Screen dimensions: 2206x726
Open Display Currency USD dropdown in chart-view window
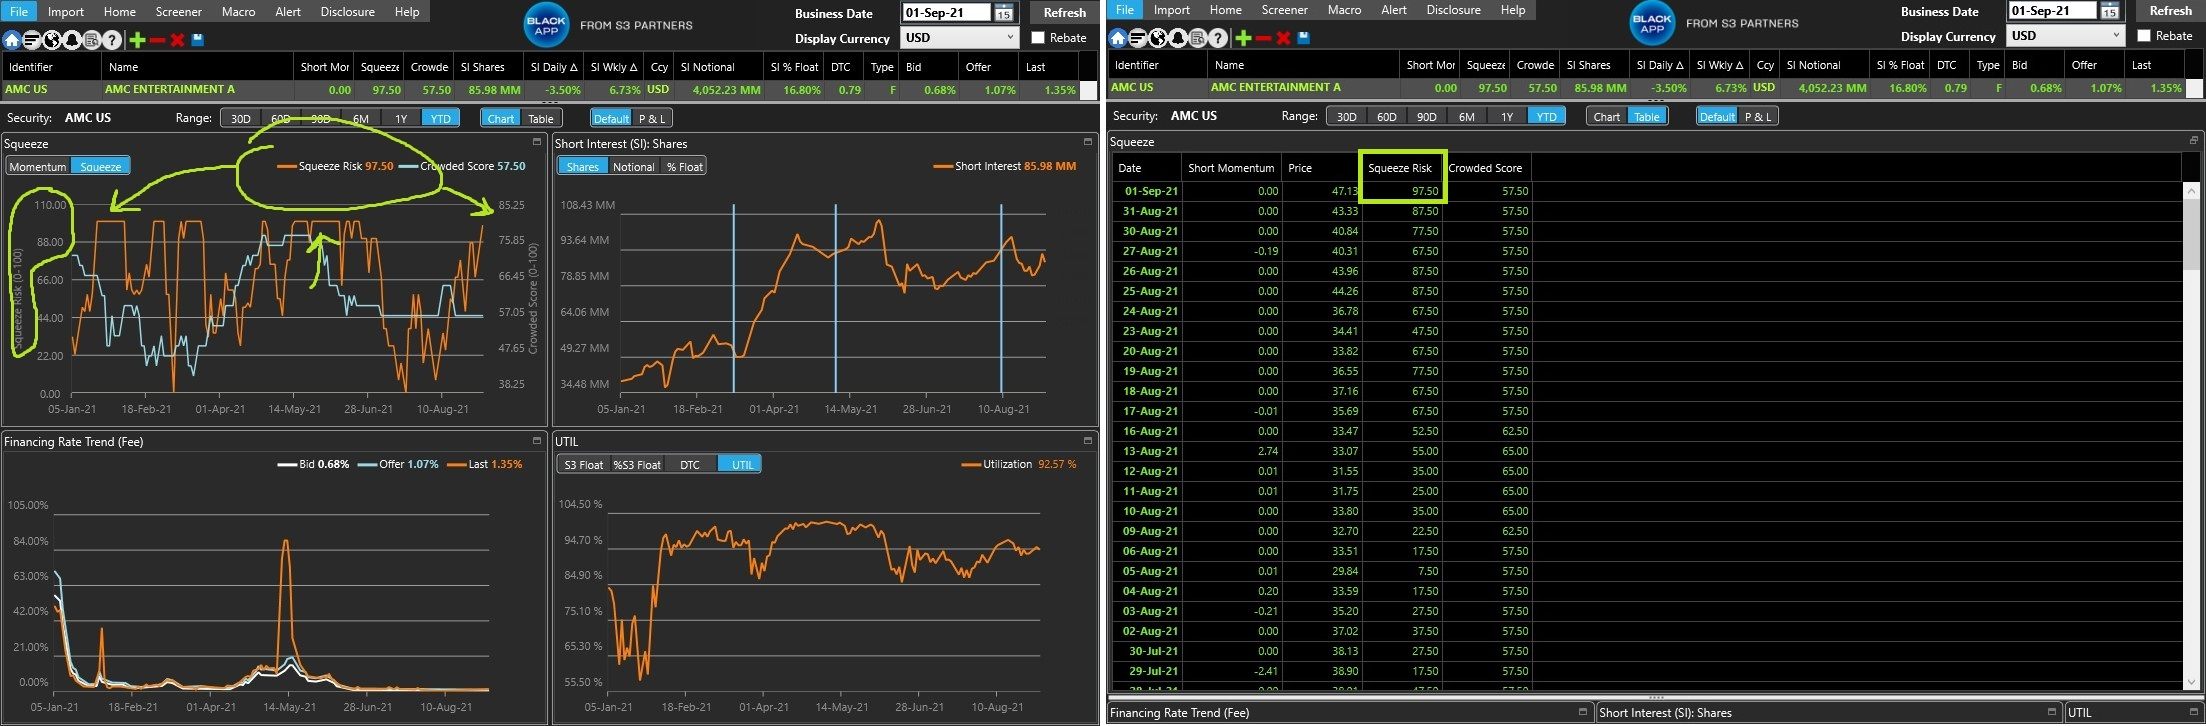pos(961,38)
